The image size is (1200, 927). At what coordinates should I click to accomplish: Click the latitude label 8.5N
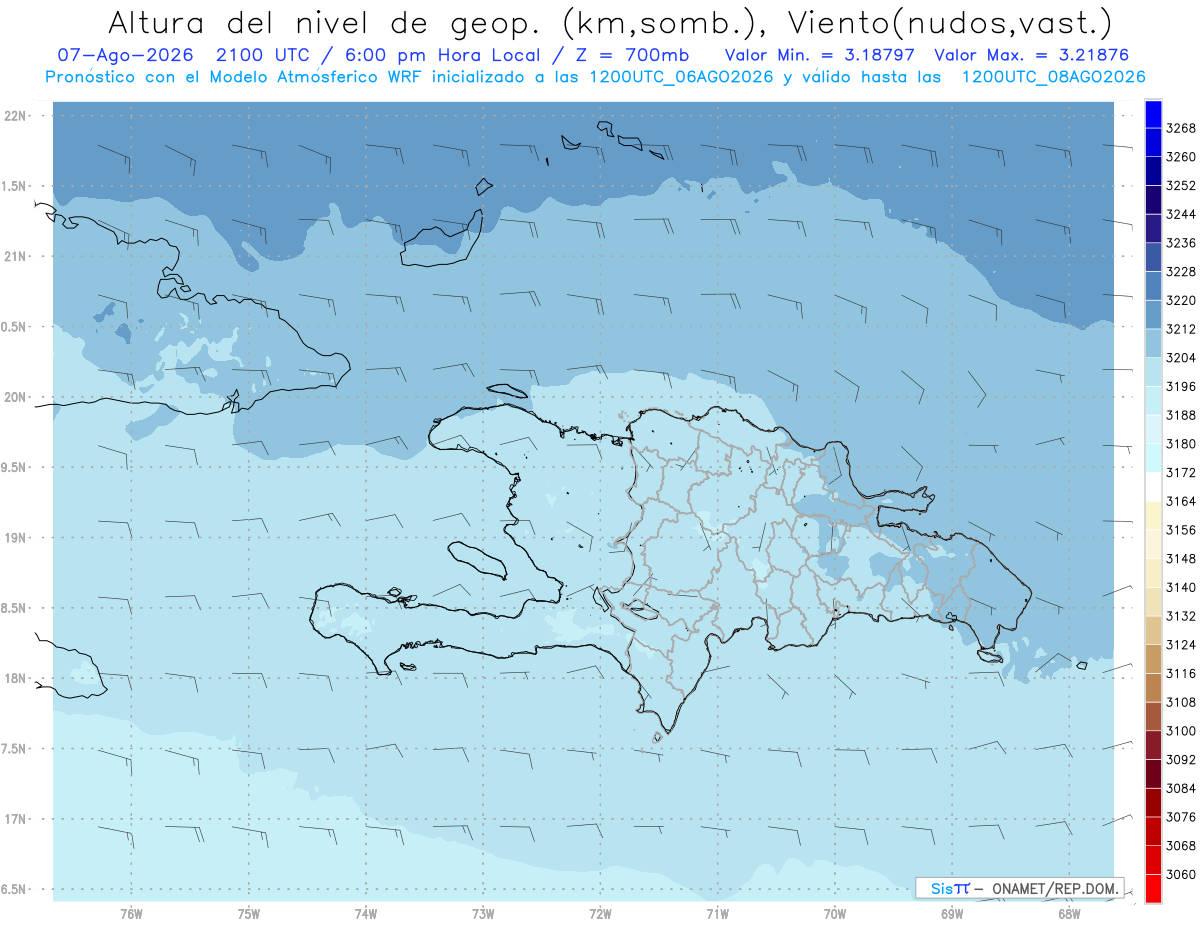tap(13, 608)
